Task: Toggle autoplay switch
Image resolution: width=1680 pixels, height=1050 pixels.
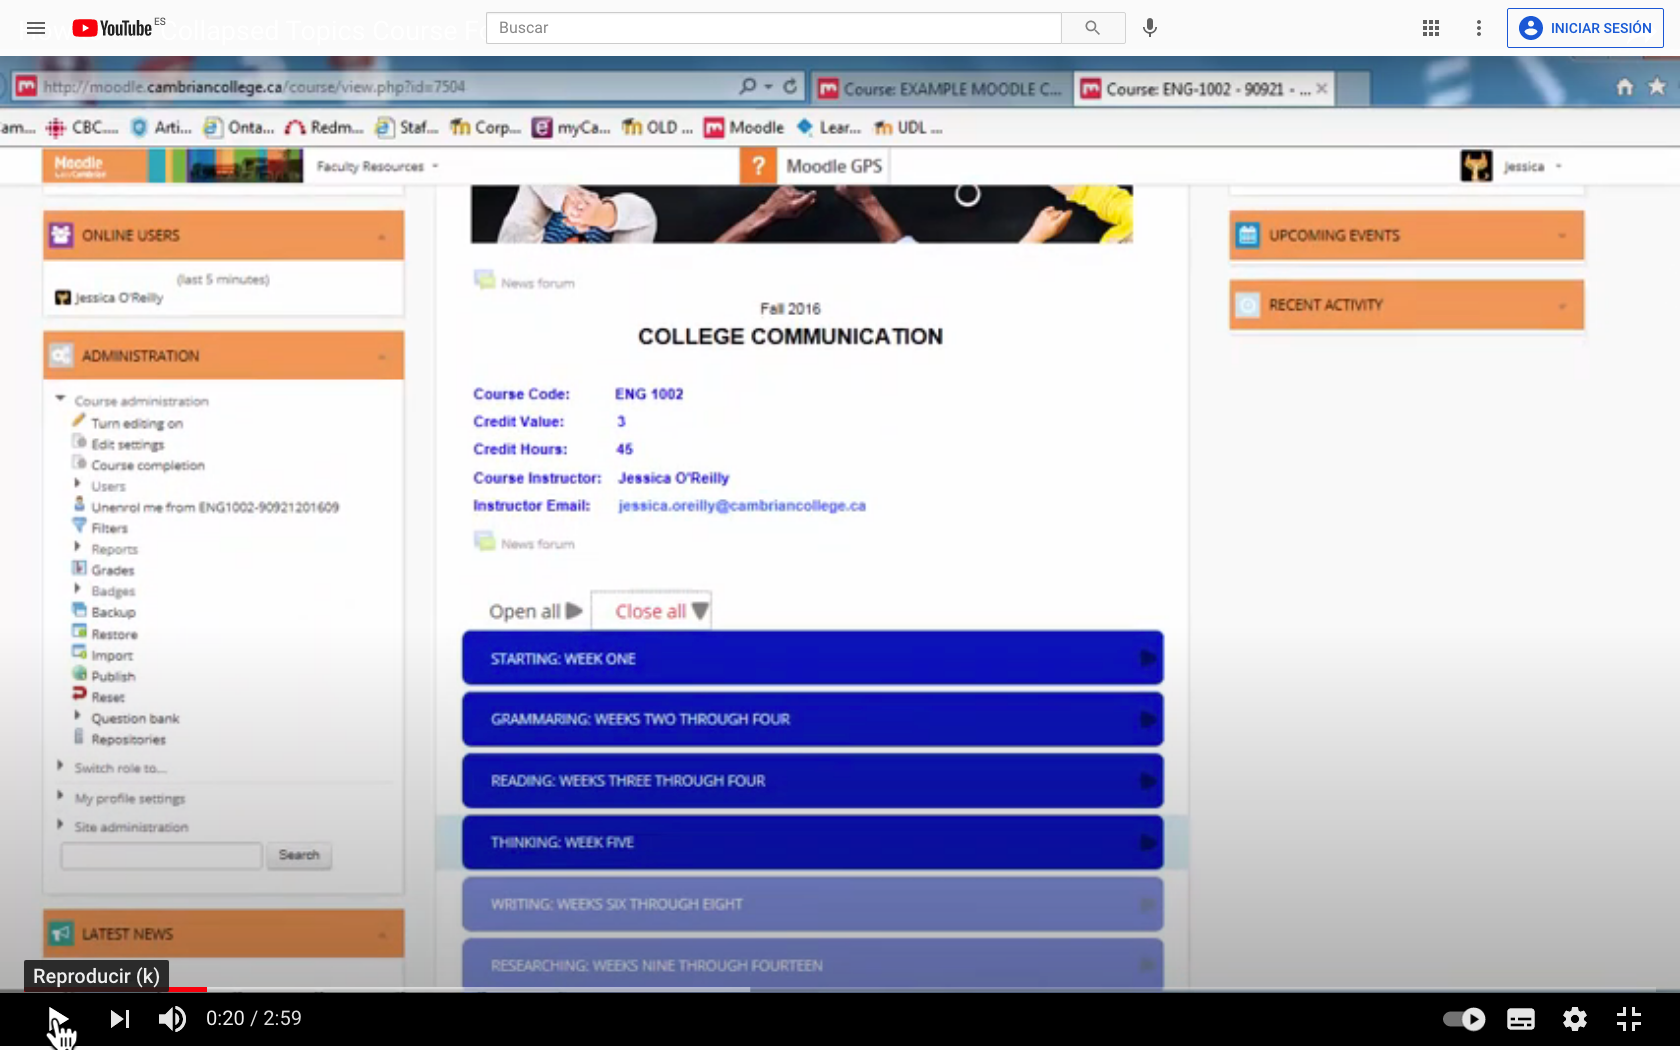Action: pyautogui.click(x=1464, y=1019)
